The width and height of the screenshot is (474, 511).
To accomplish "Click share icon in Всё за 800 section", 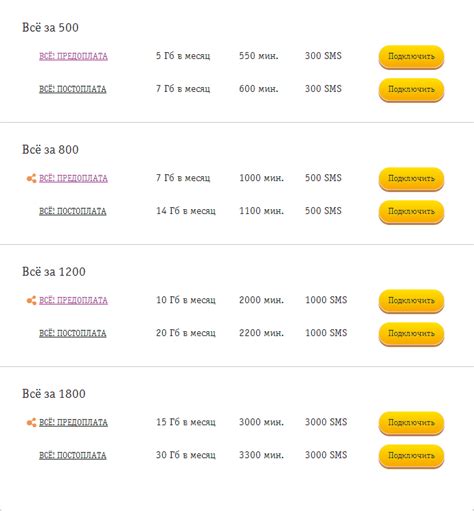I will point(31,179).
